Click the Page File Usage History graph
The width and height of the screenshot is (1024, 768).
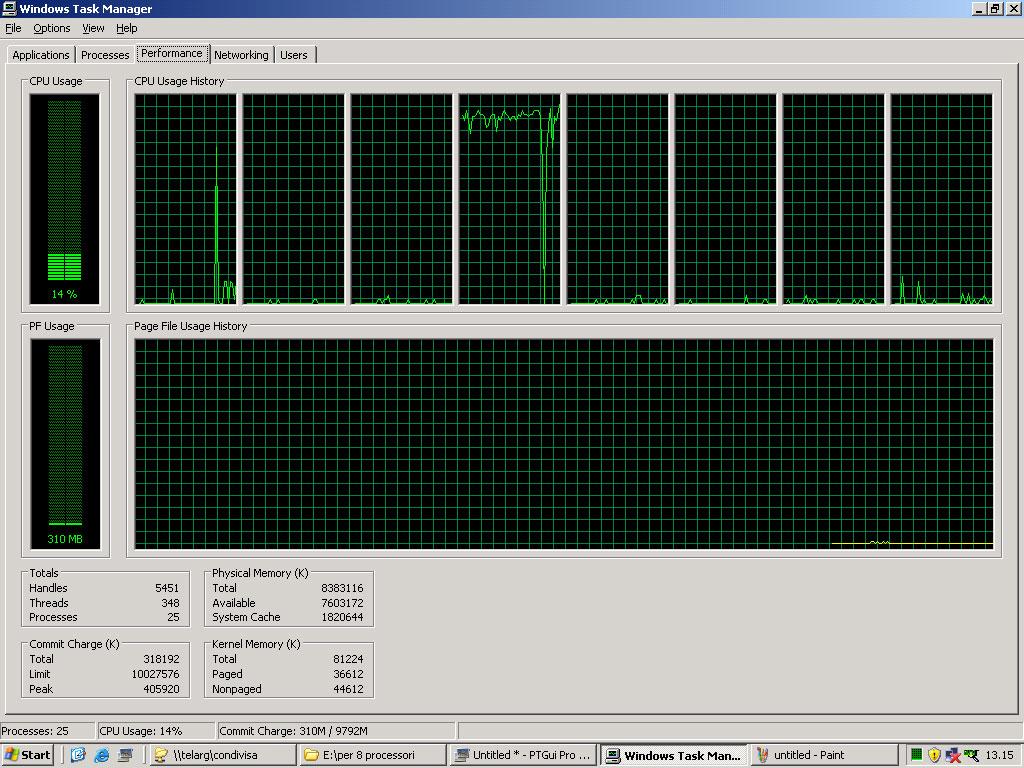(x=564, y=443)
